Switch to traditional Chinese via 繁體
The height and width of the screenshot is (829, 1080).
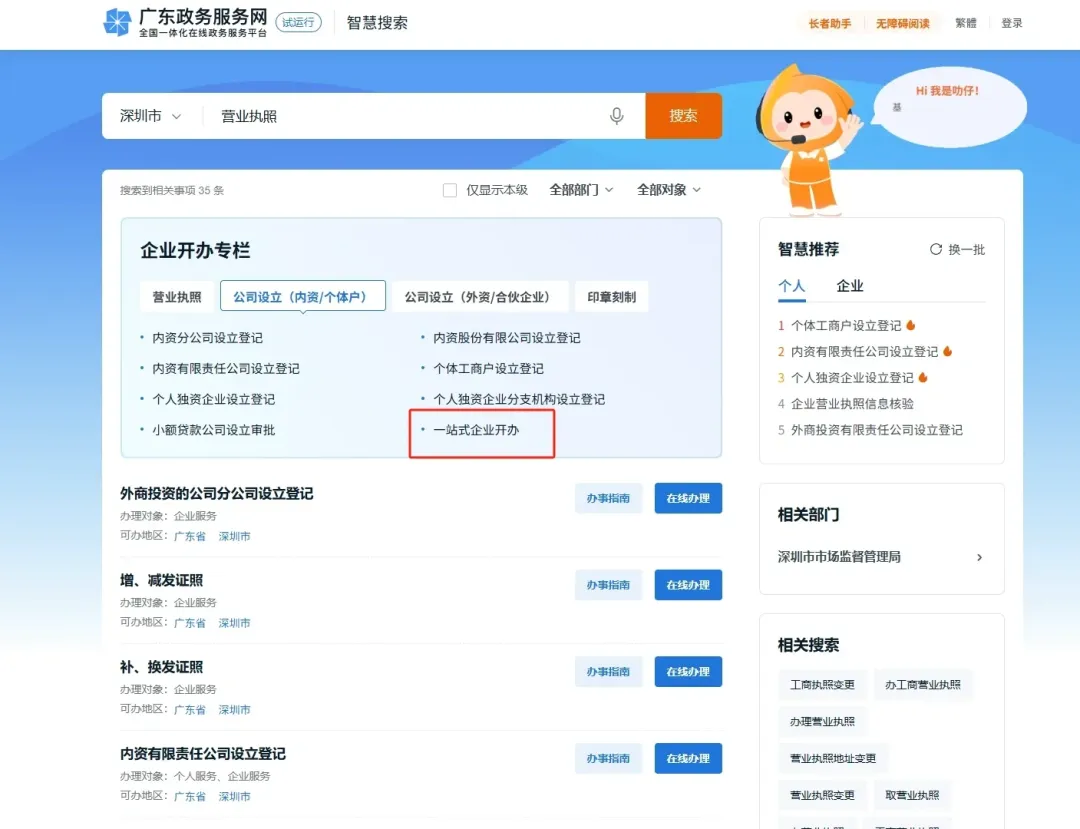[965, 22]
